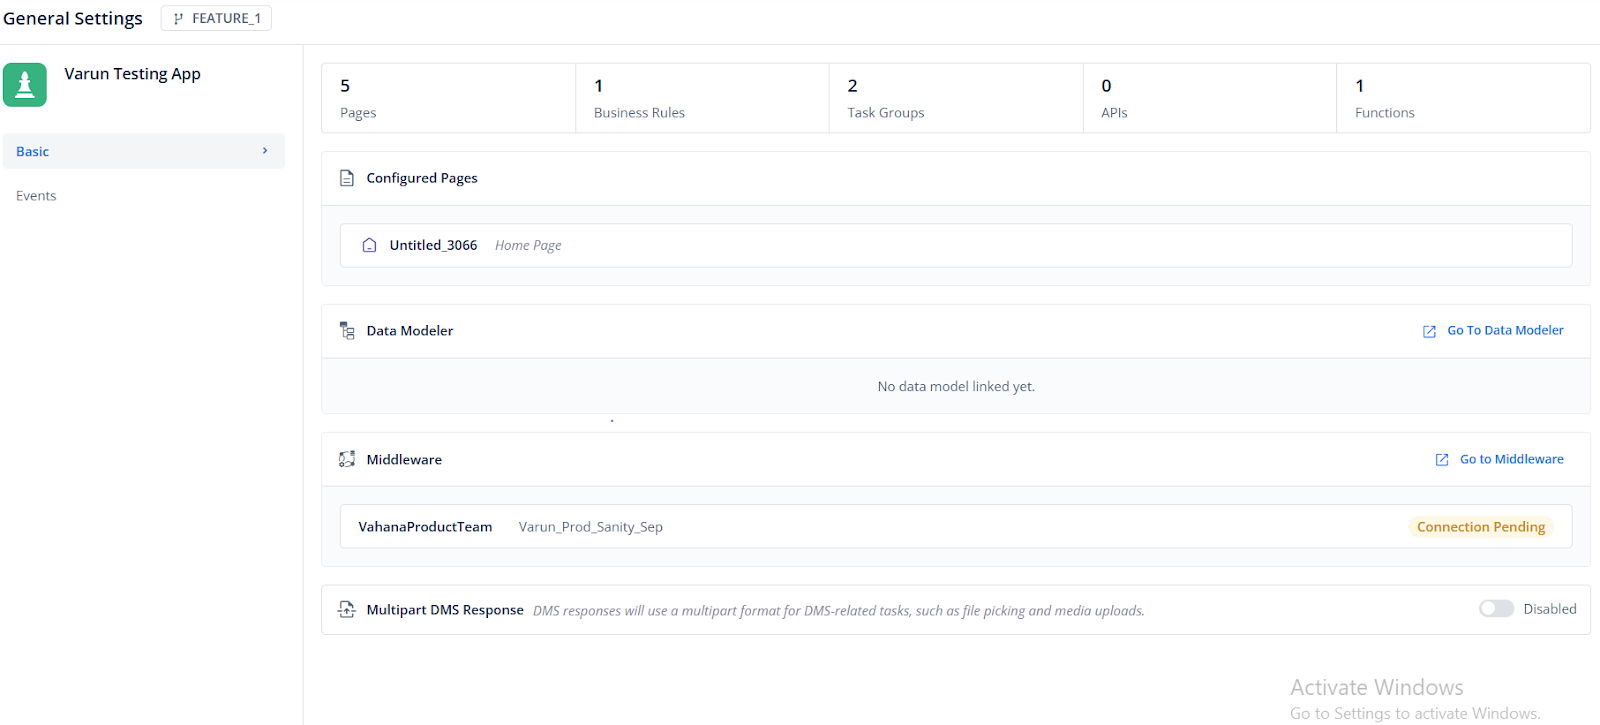Click the Multipart DMS Response upload icon

click(347, 610)
